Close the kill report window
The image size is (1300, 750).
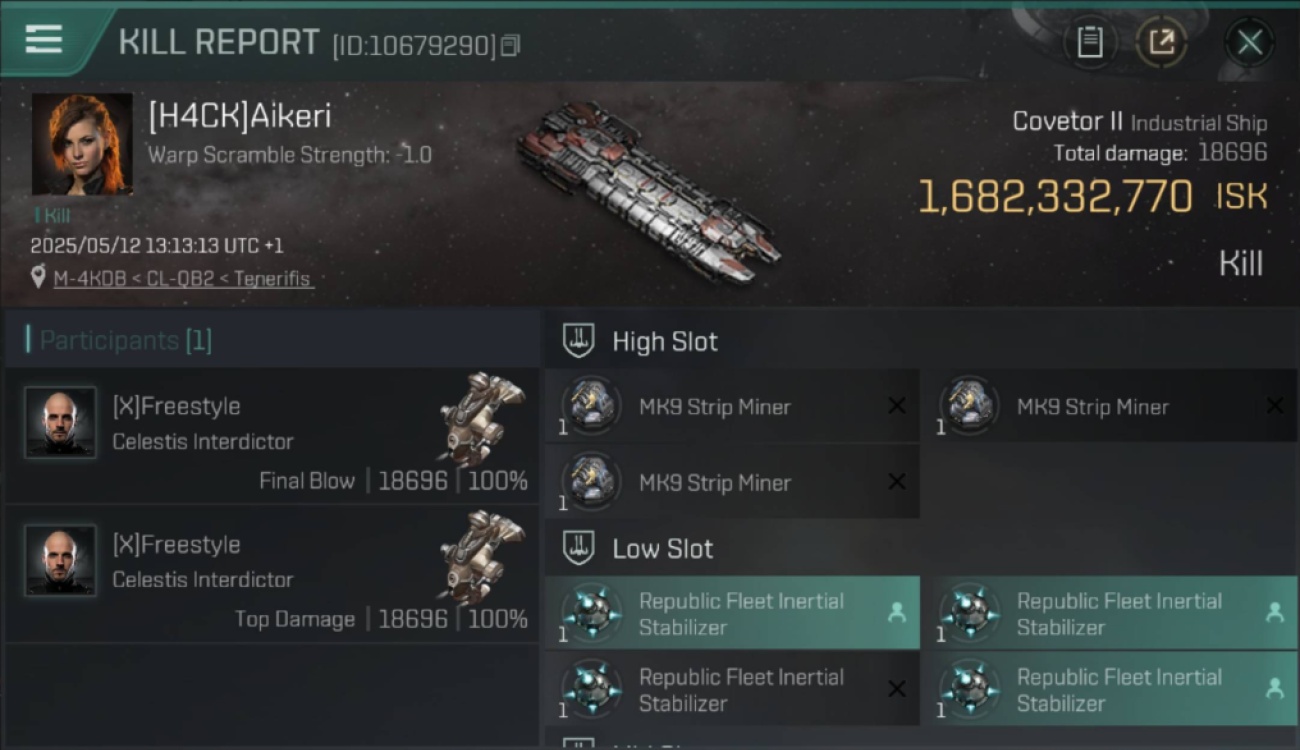click(1249, 42)
